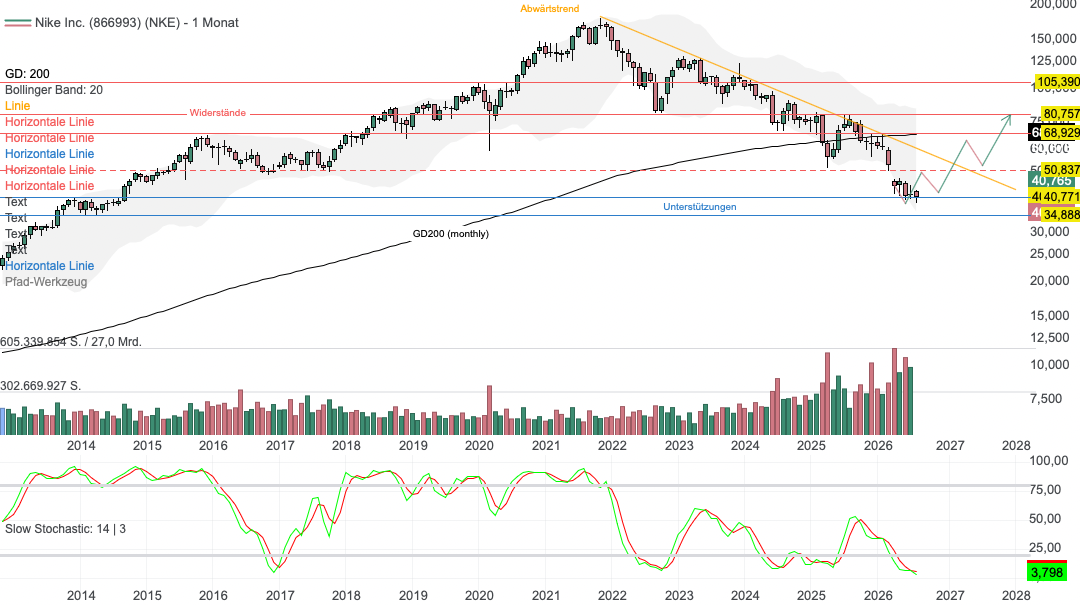Click the 'Slow Stochastic: 14 | 3' label

[65, 529]
